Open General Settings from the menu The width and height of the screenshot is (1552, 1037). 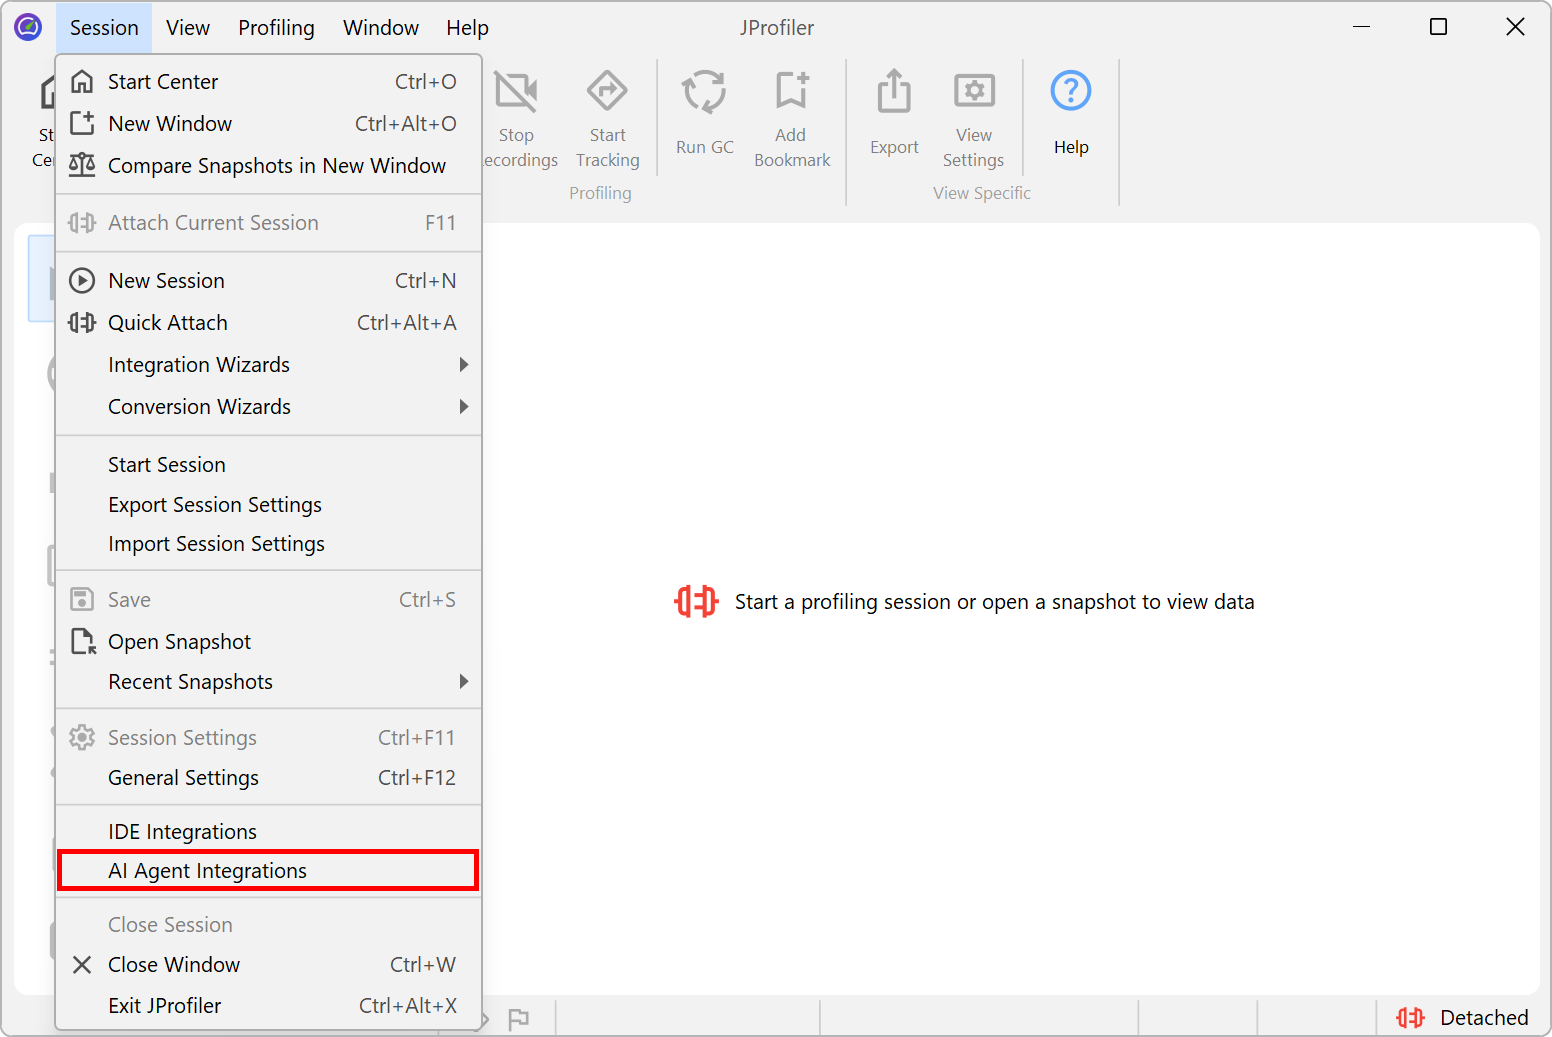[x=183, y=778]
